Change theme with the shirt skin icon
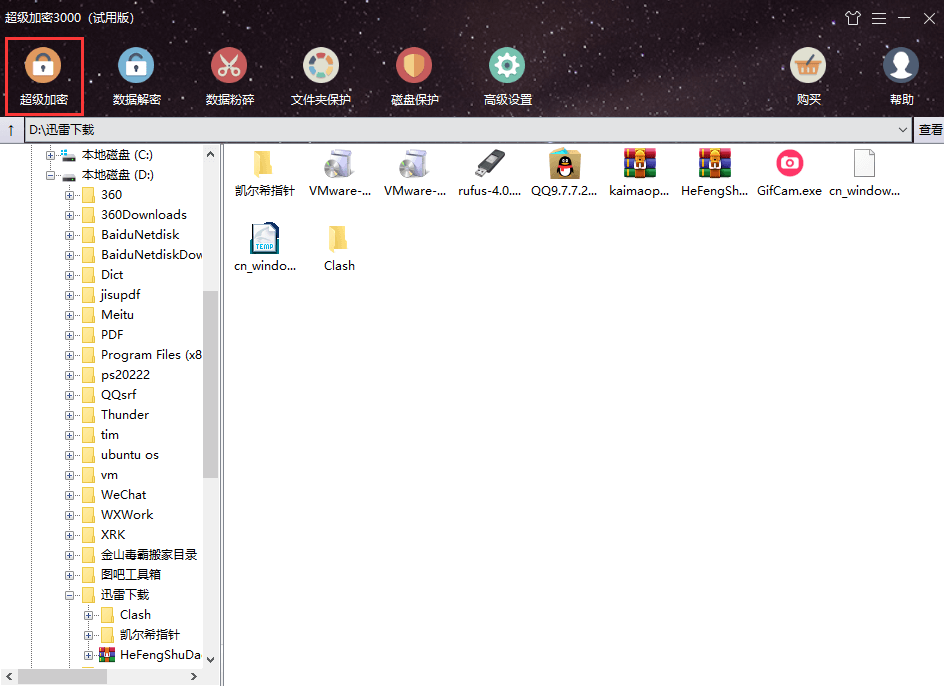Image resolution: width=944 pixels, height=686 pixels. 852,18
